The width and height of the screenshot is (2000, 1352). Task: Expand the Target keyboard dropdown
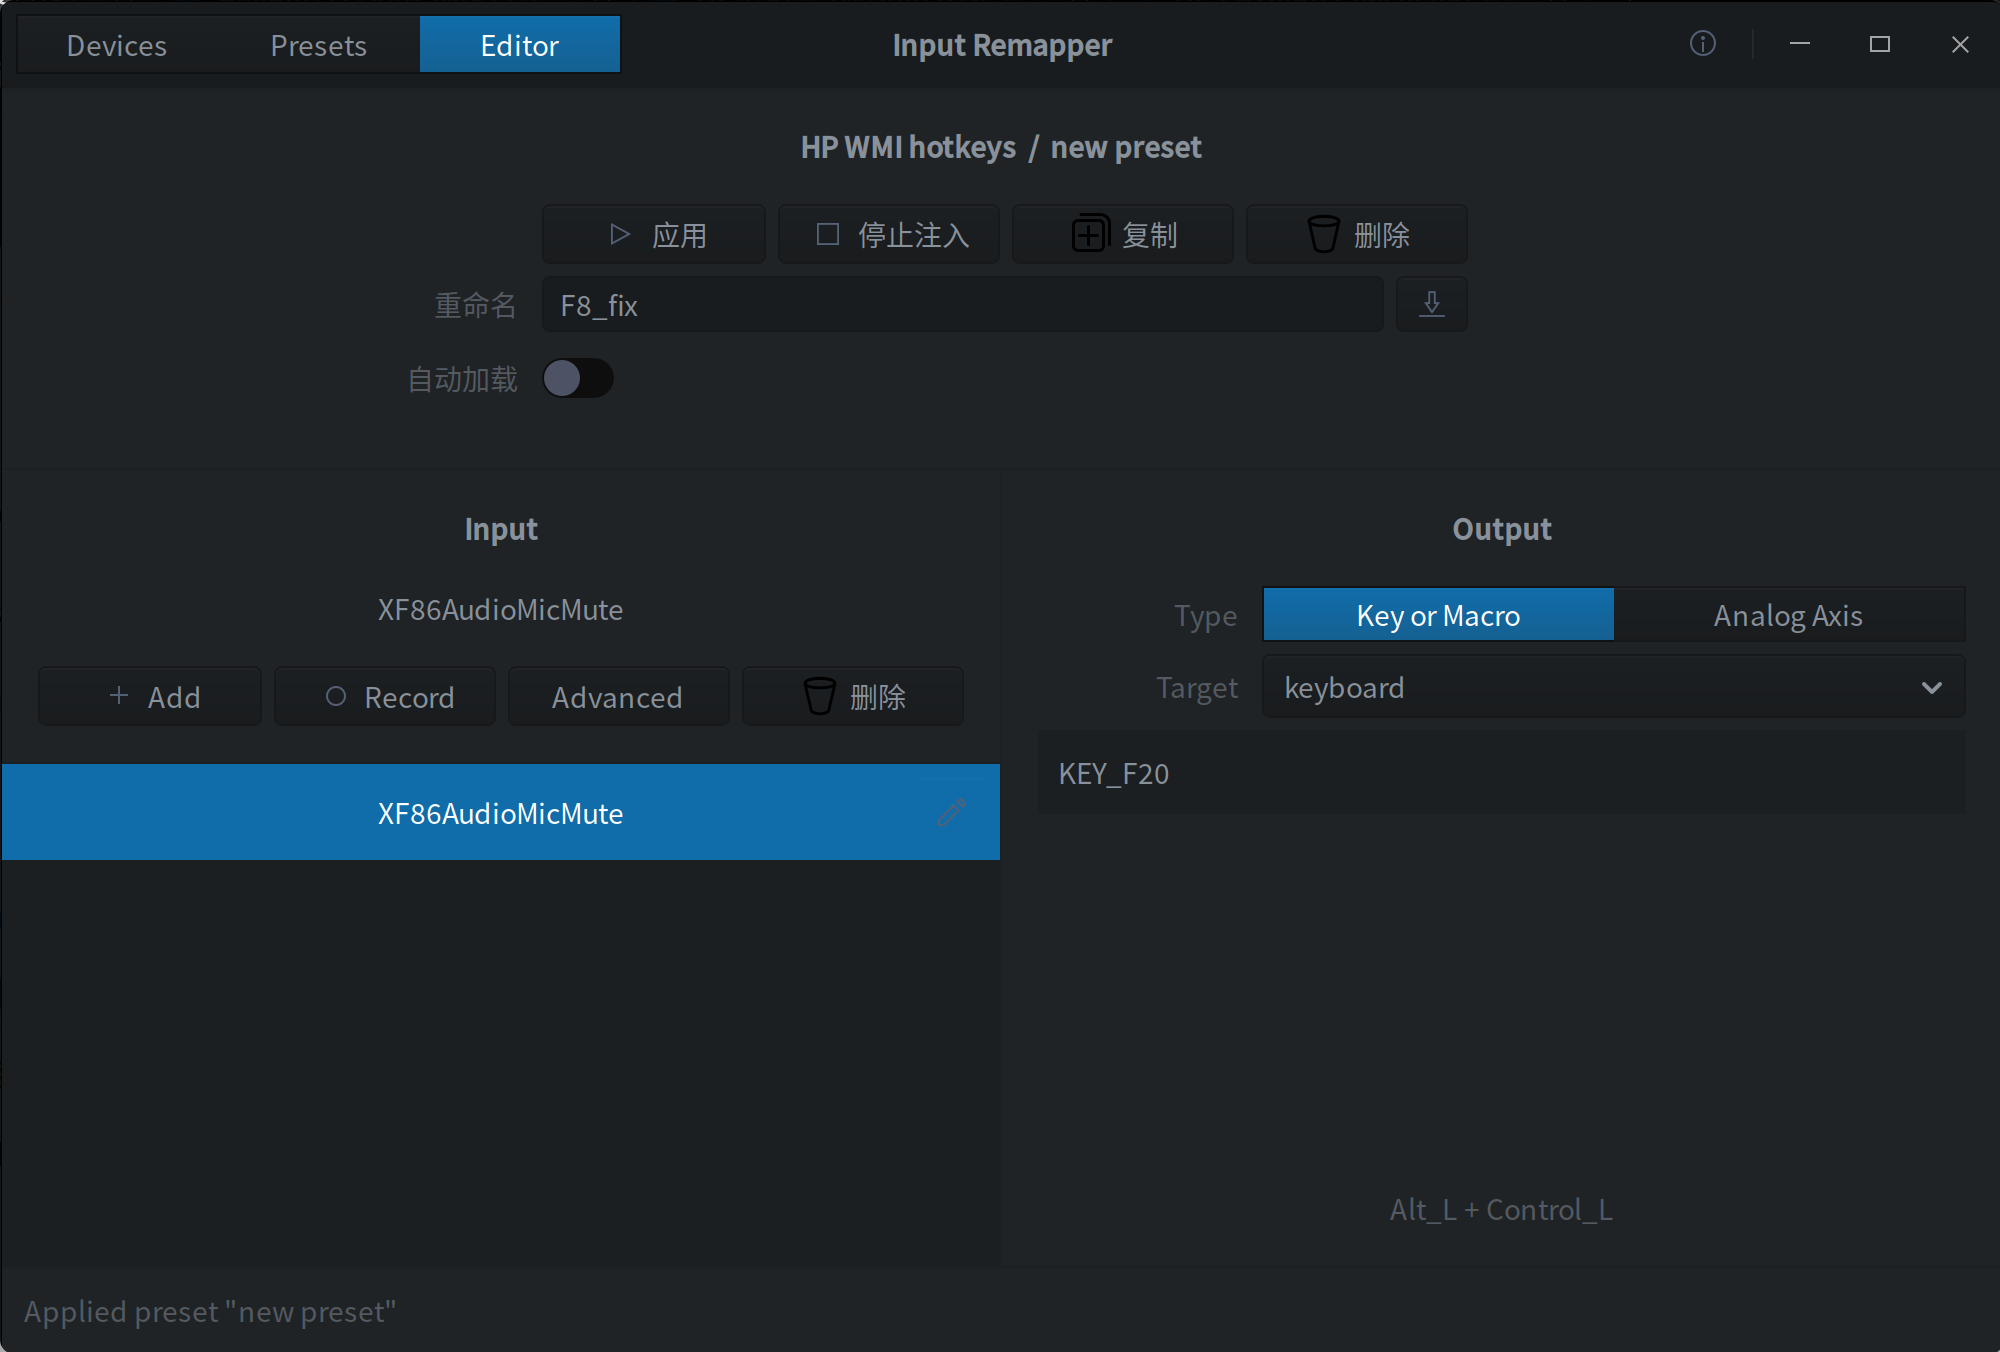tap(1614, 687)
